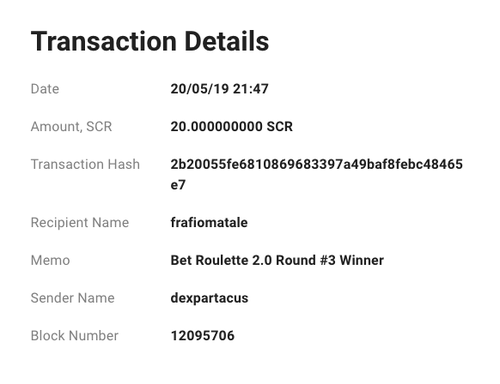This screenshot has width=500, height=384.
Task: Click the hash continuation e7
Action: [x=178, y=185]
